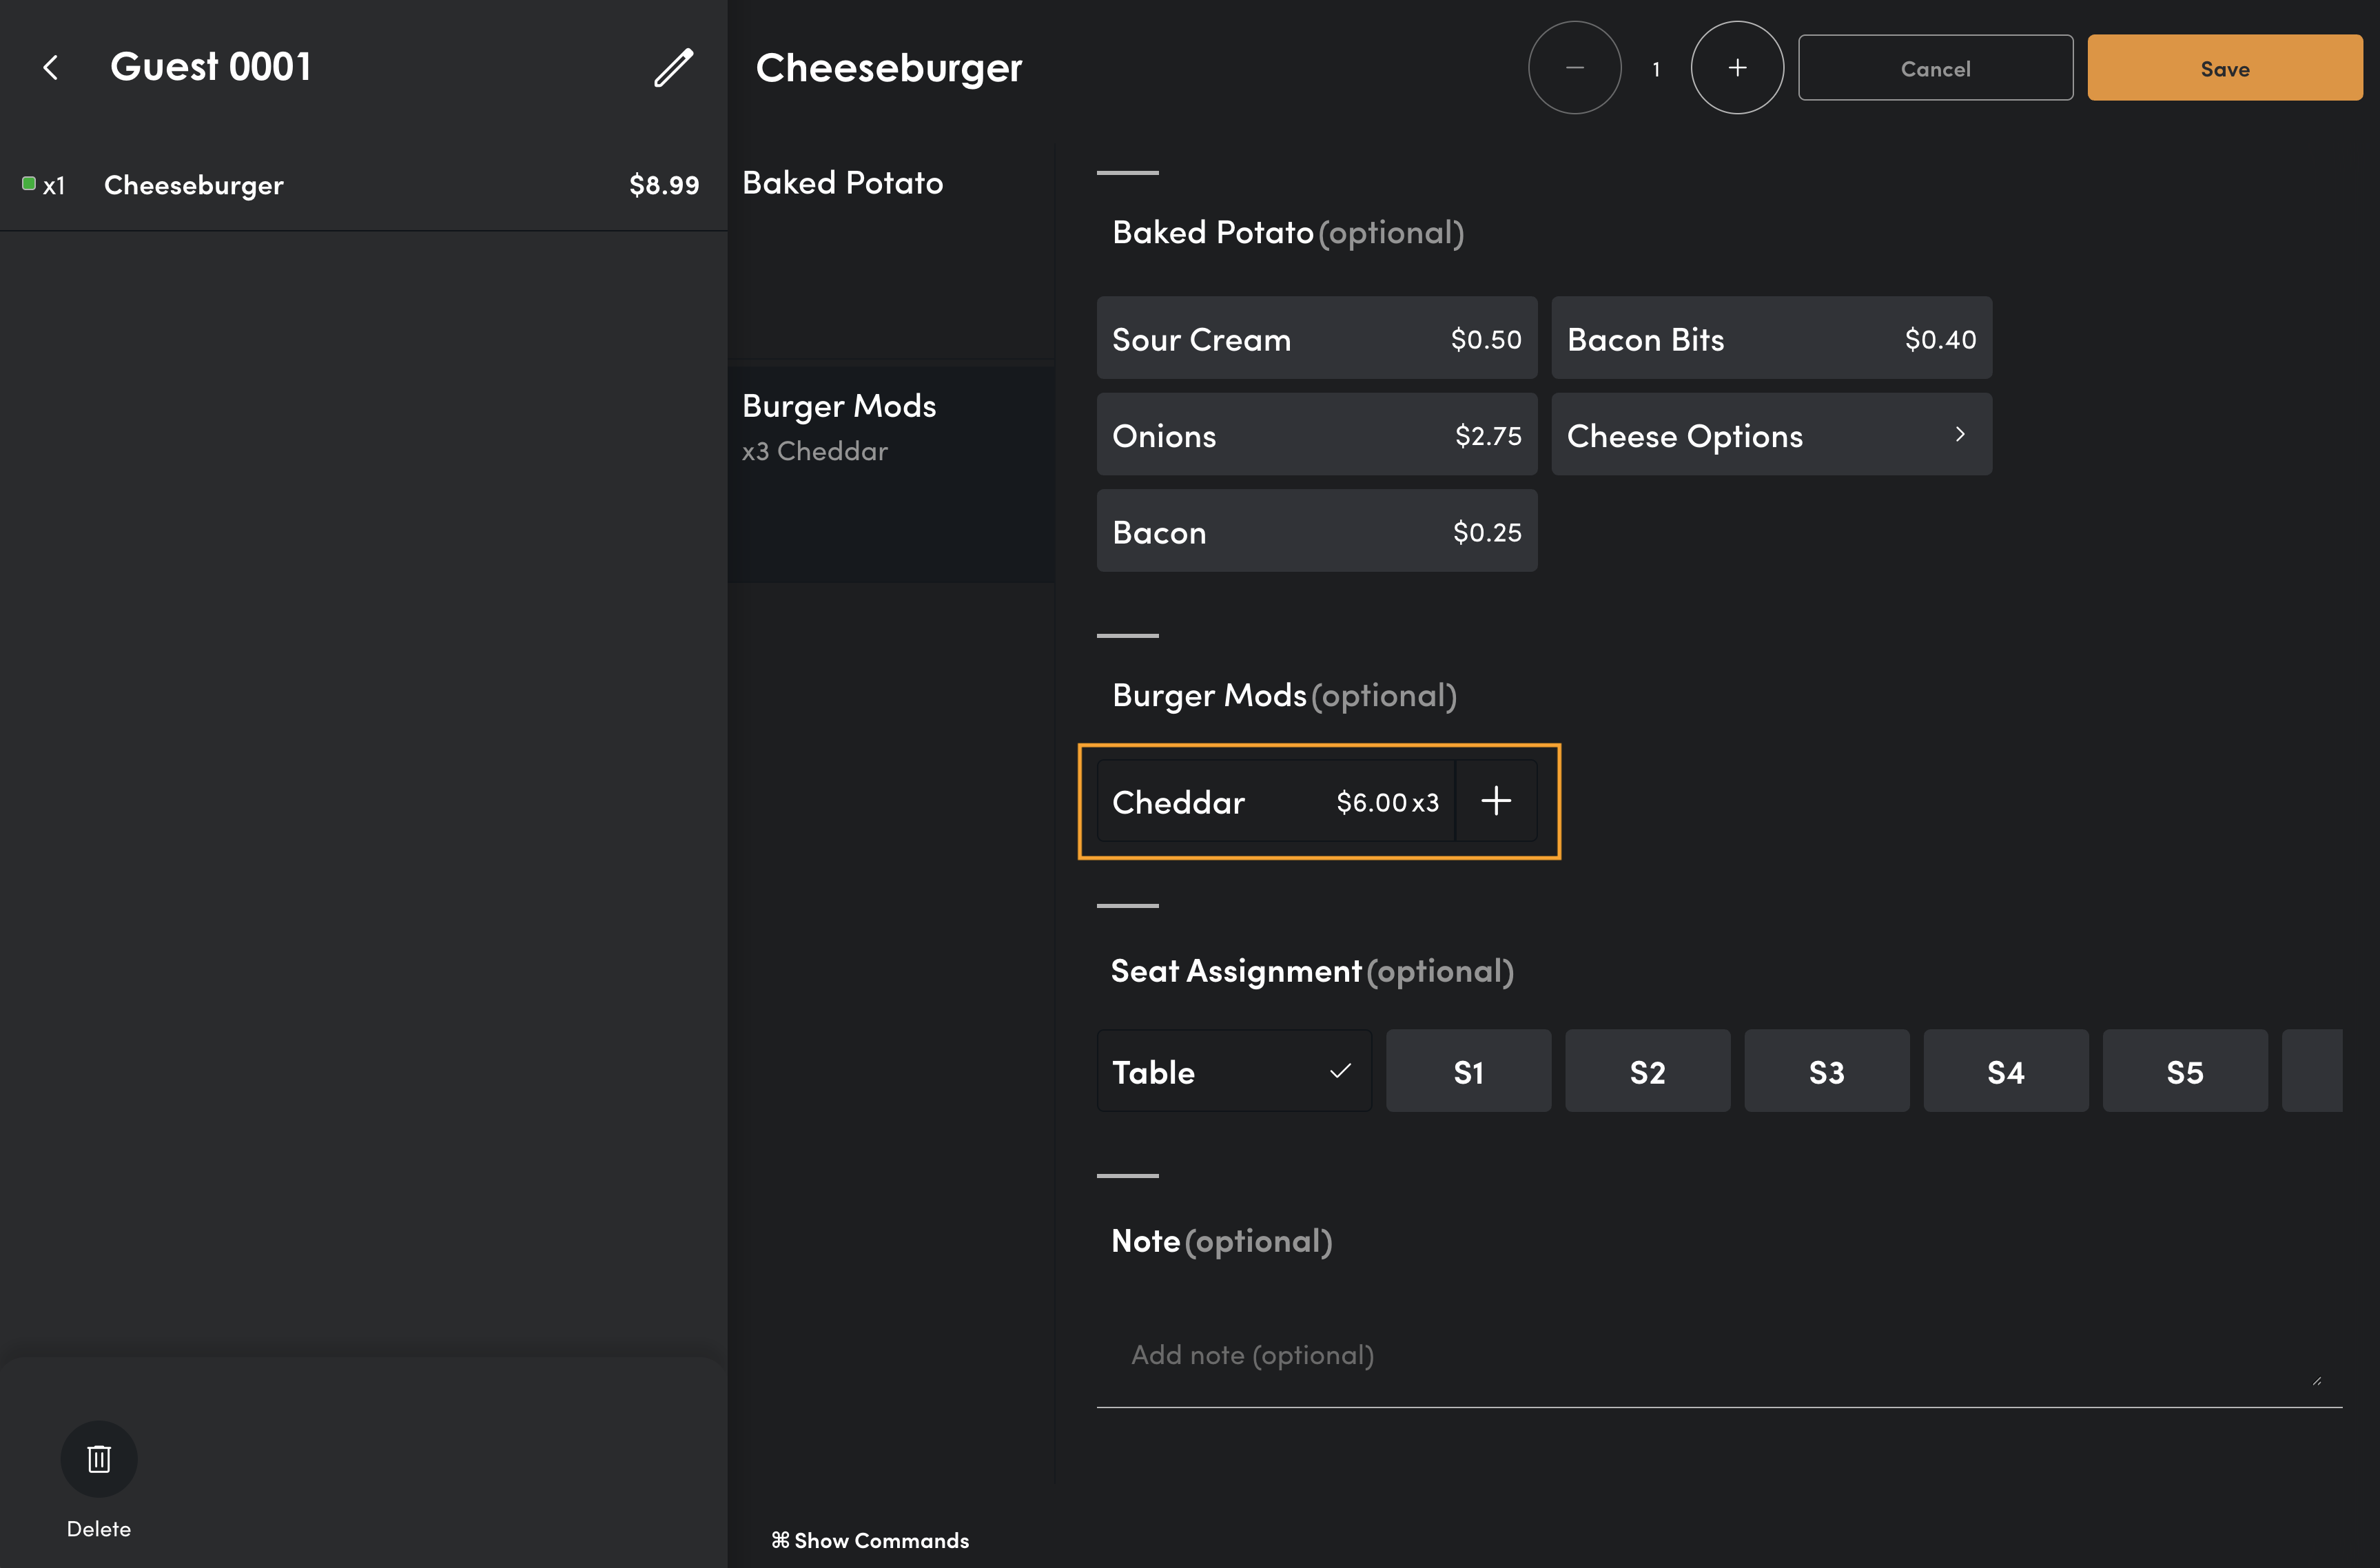The height and width of the screenshot is (1568, 2380).
Task: Increase cheeseburger quantity with the plus button
Action: [x=1737, y=68]
